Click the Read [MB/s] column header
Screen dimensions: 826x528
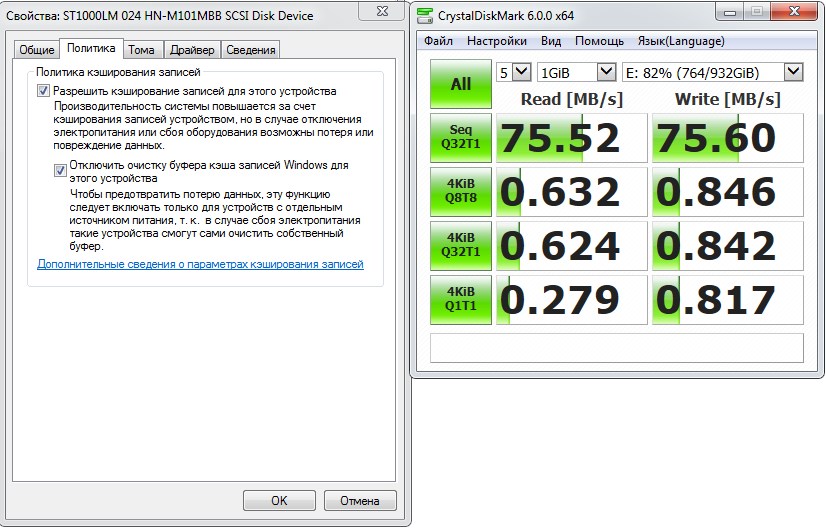[572, 99]
